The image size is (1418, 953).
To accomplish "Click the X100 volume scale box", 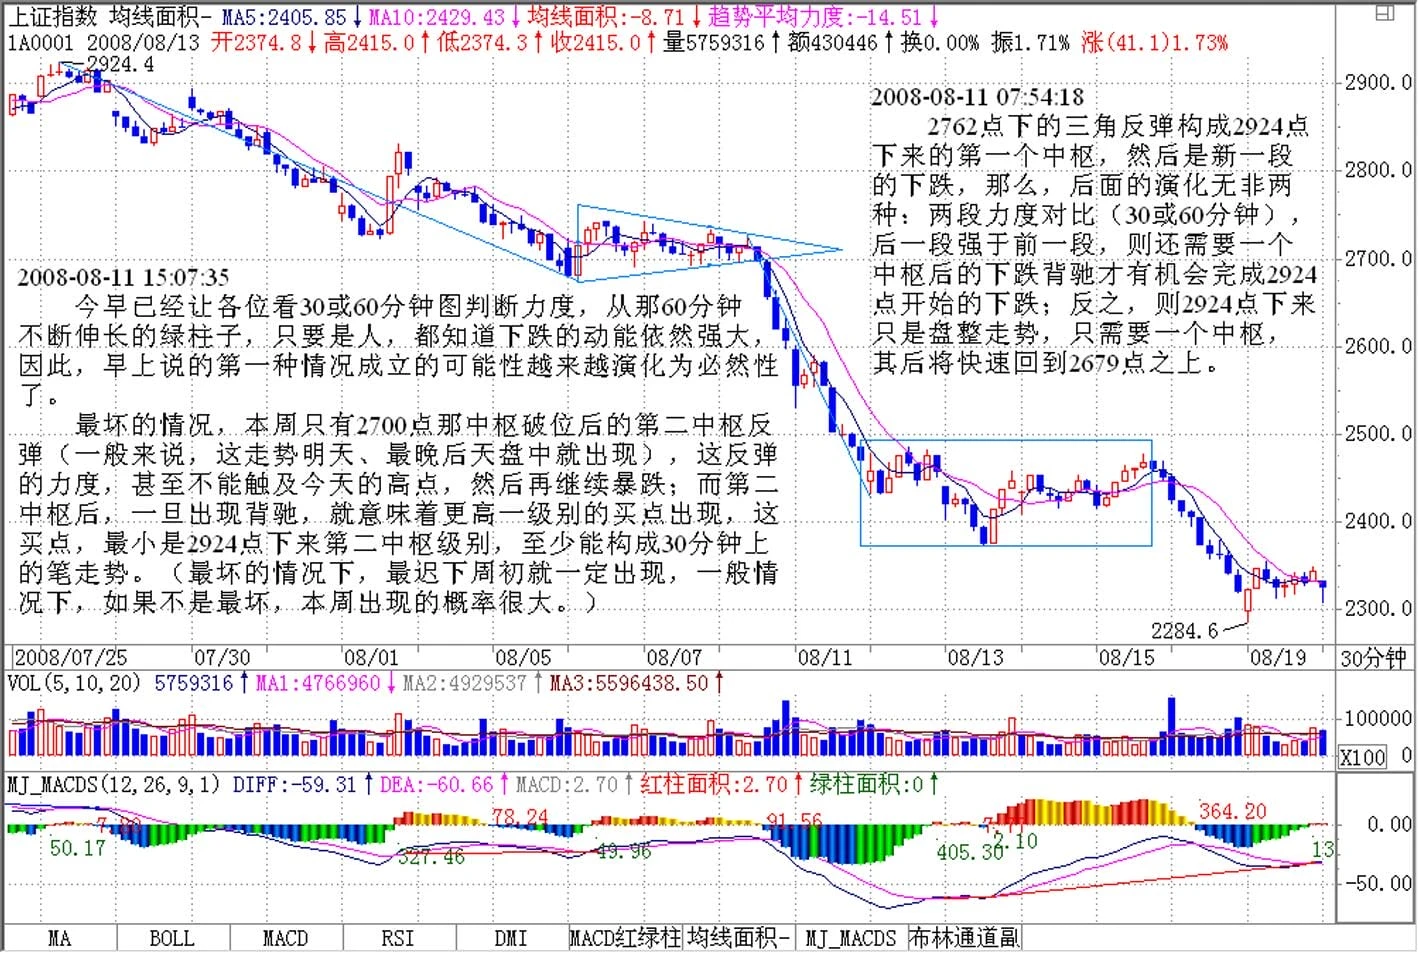I will [x=1362, y=757].
